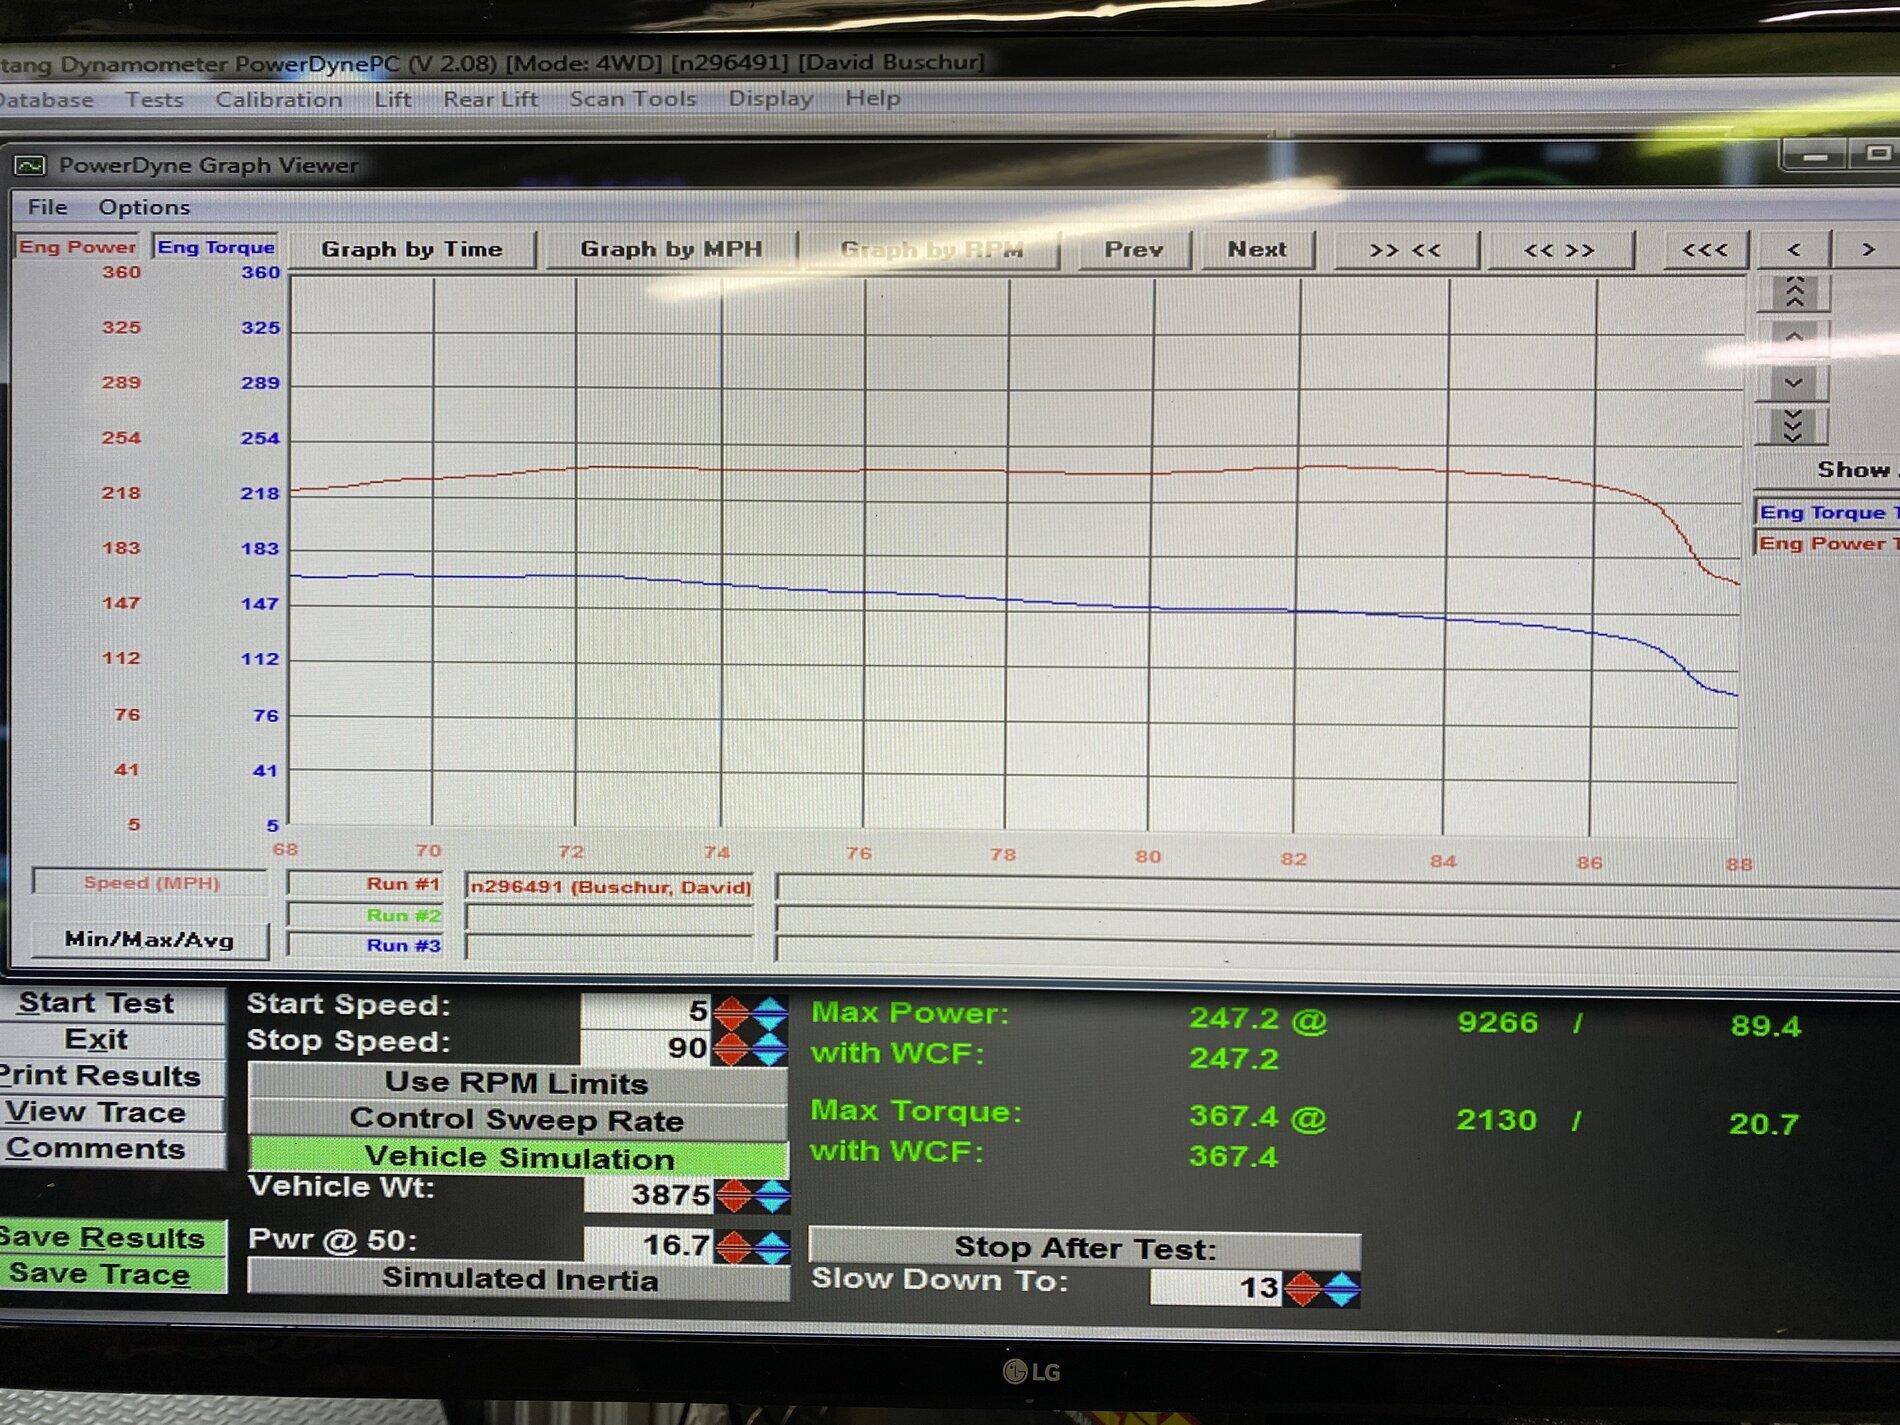Click the double up chevron scale button
Screen dimensions: 1900x1425
(1794, 292)
